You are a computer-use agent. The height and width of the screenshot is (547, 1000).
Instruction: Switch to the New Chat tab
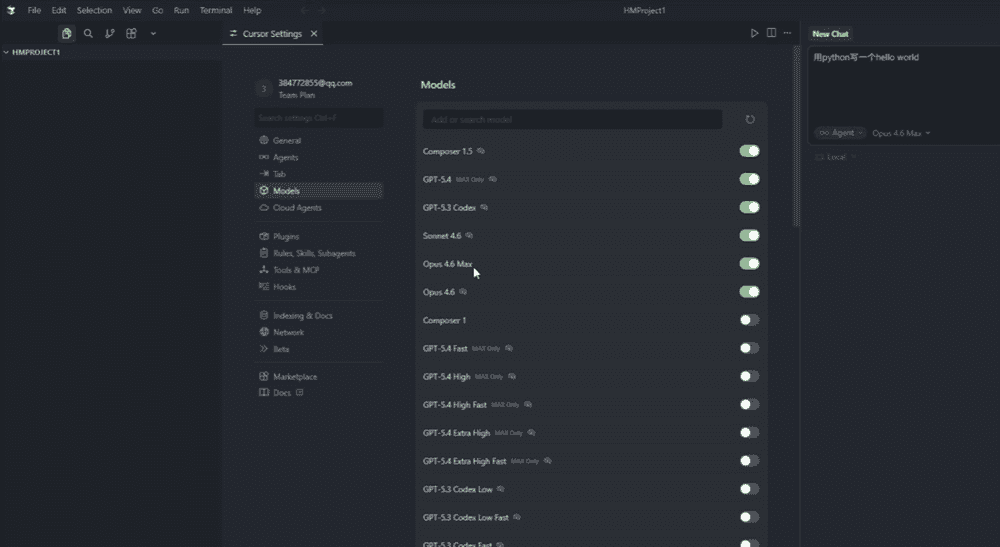click(831, 34)
